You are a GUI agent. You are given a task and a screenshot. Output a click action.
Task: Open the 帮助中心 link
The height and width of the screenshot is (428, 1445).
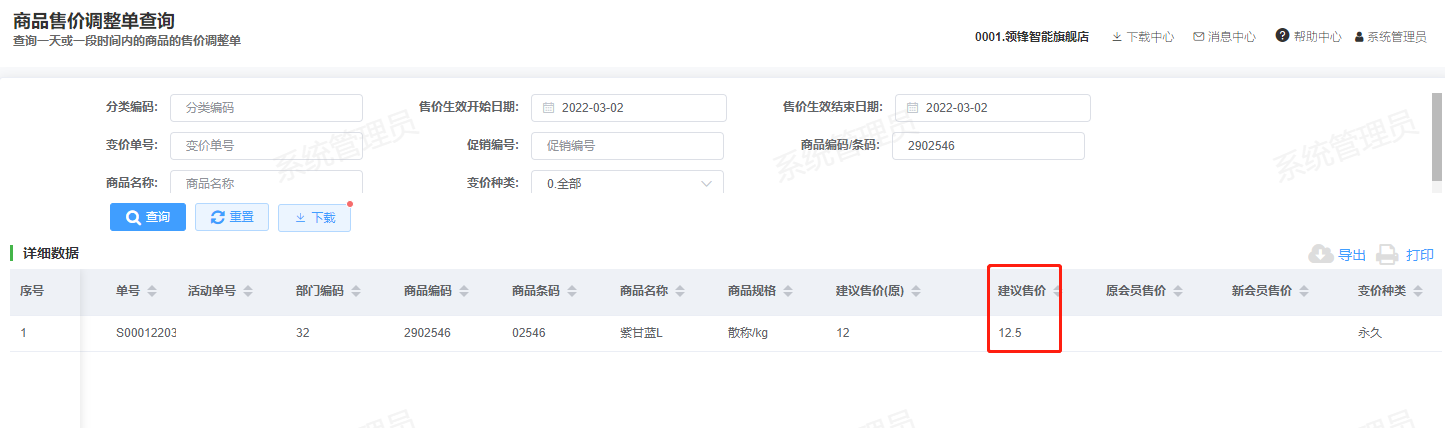click(1317, 37)
